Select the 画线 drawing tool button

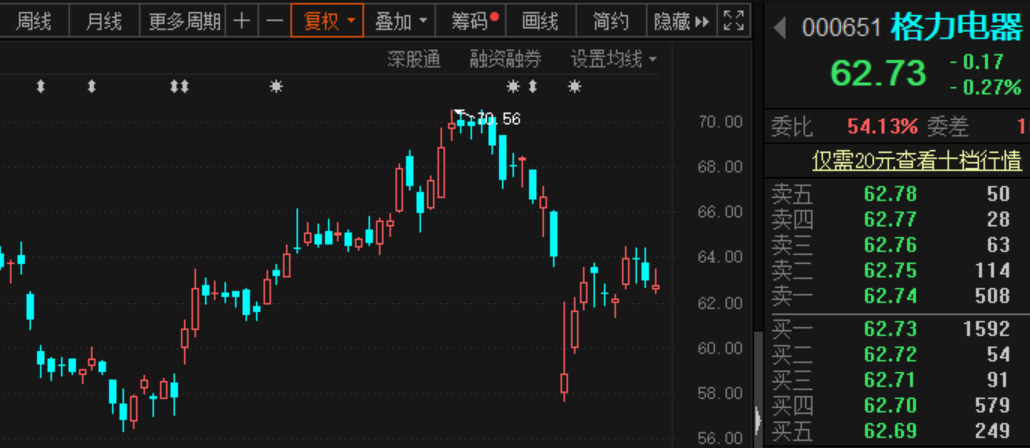540,21
